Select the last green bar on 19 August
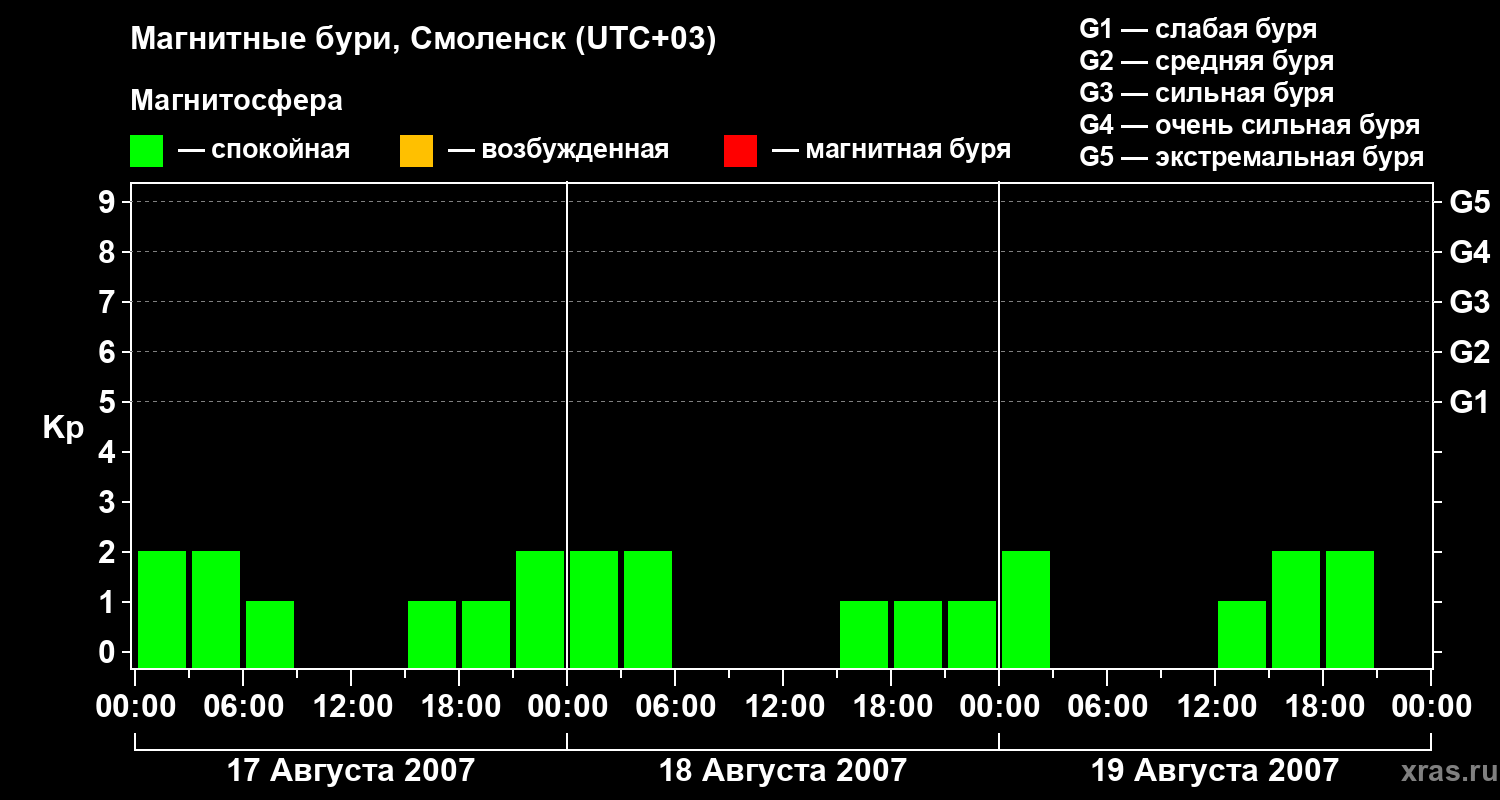This screenshot has height=800, width=1500. coord(1350,609)
